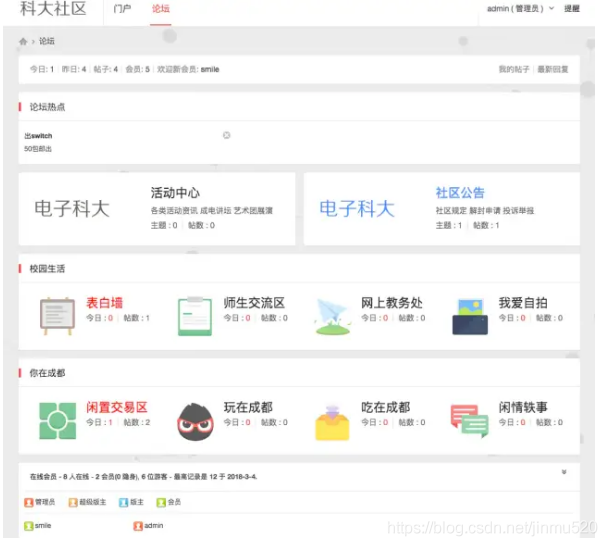Open the 活动中心 board title
Screen dimensions: 607x546
pos(175,192)
